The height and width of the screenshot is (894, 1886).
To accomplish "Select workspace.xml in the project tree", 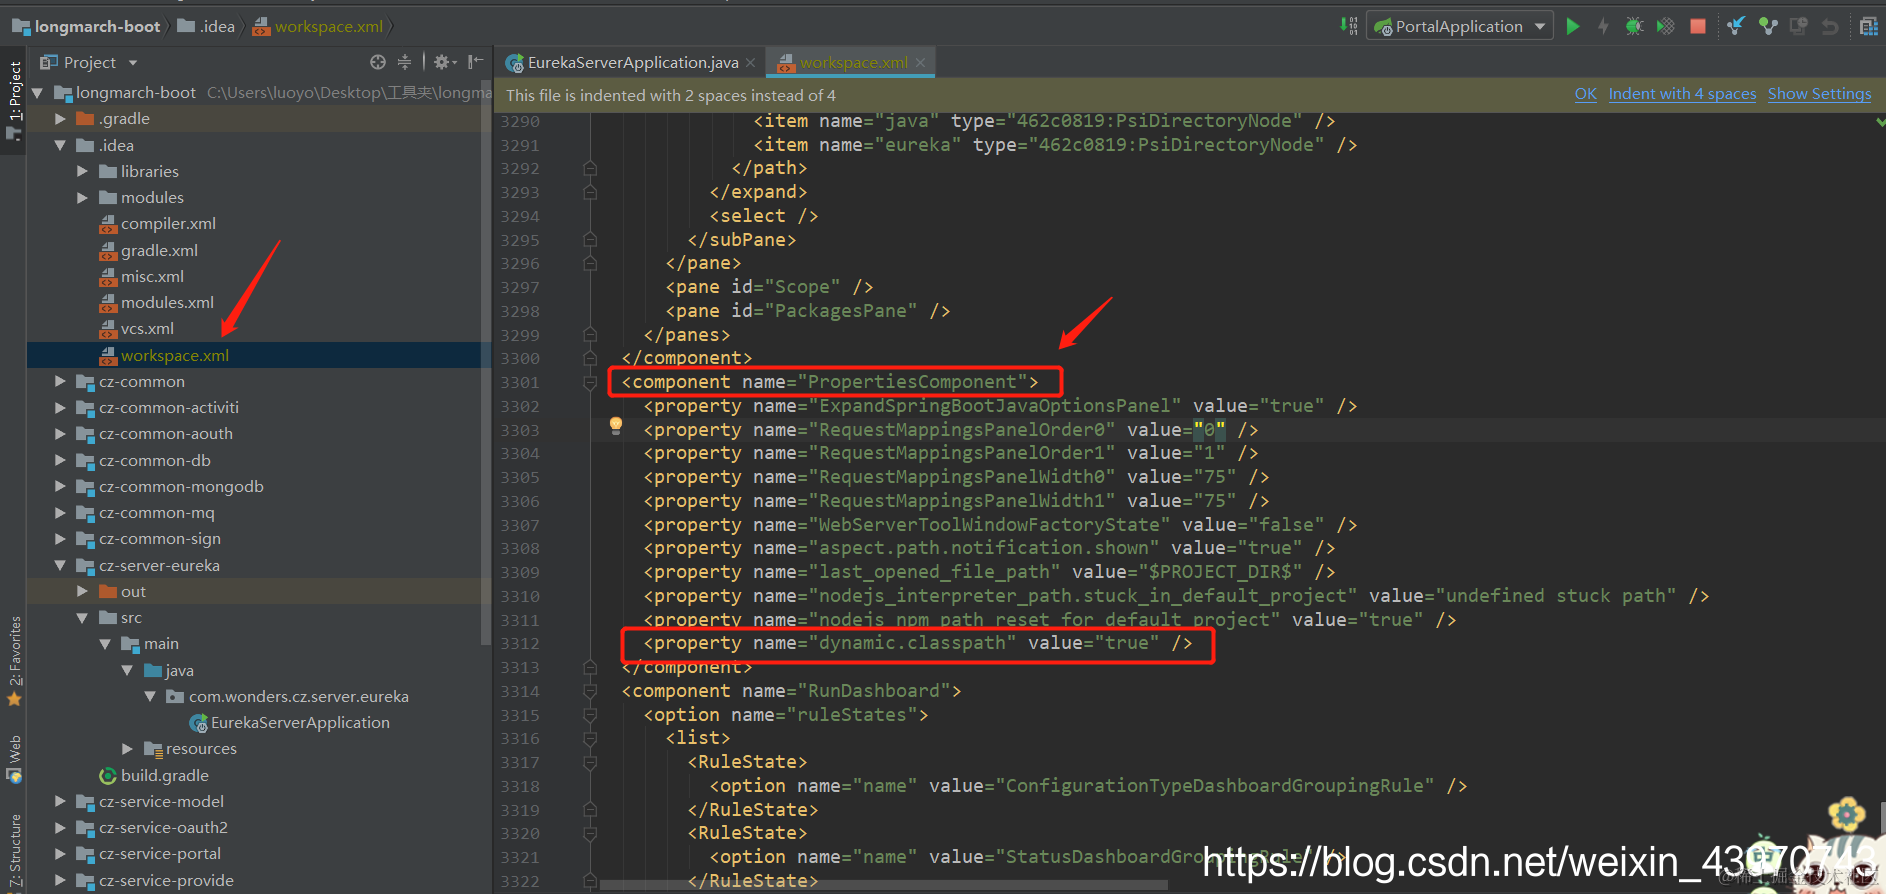I will (175, 356).
